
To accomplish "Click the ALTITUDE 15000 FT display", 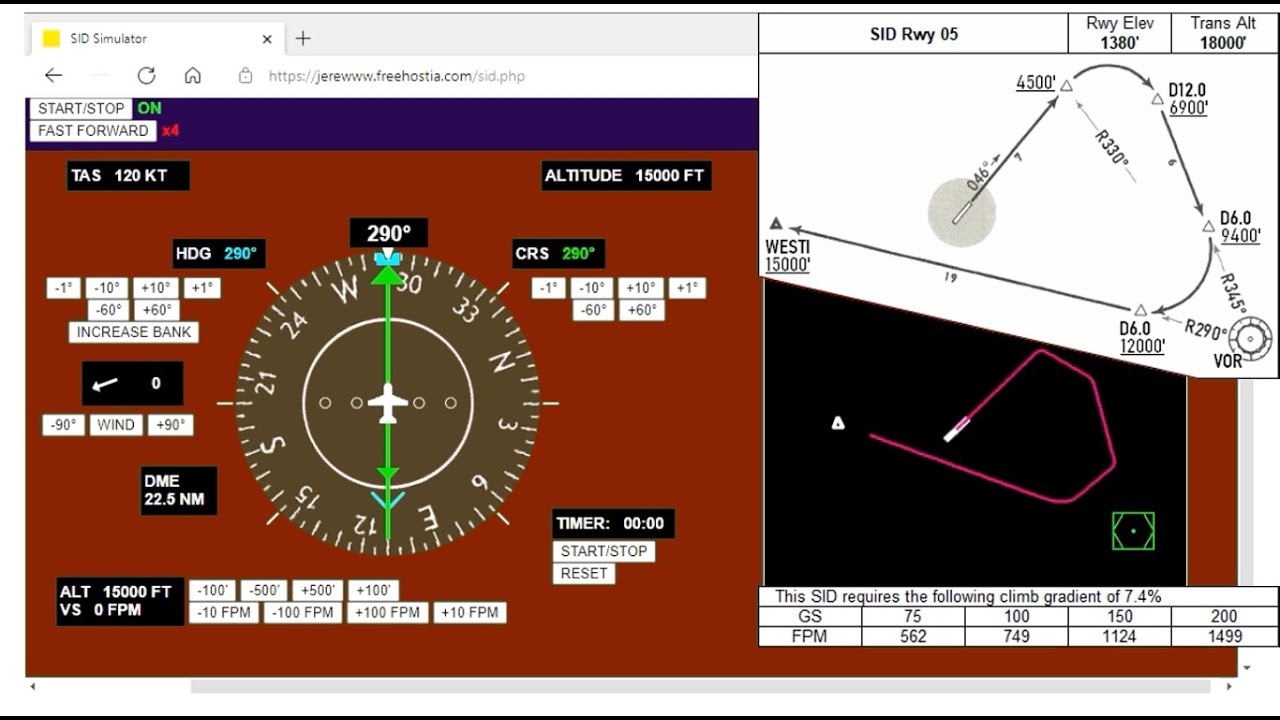I will 626,176.
